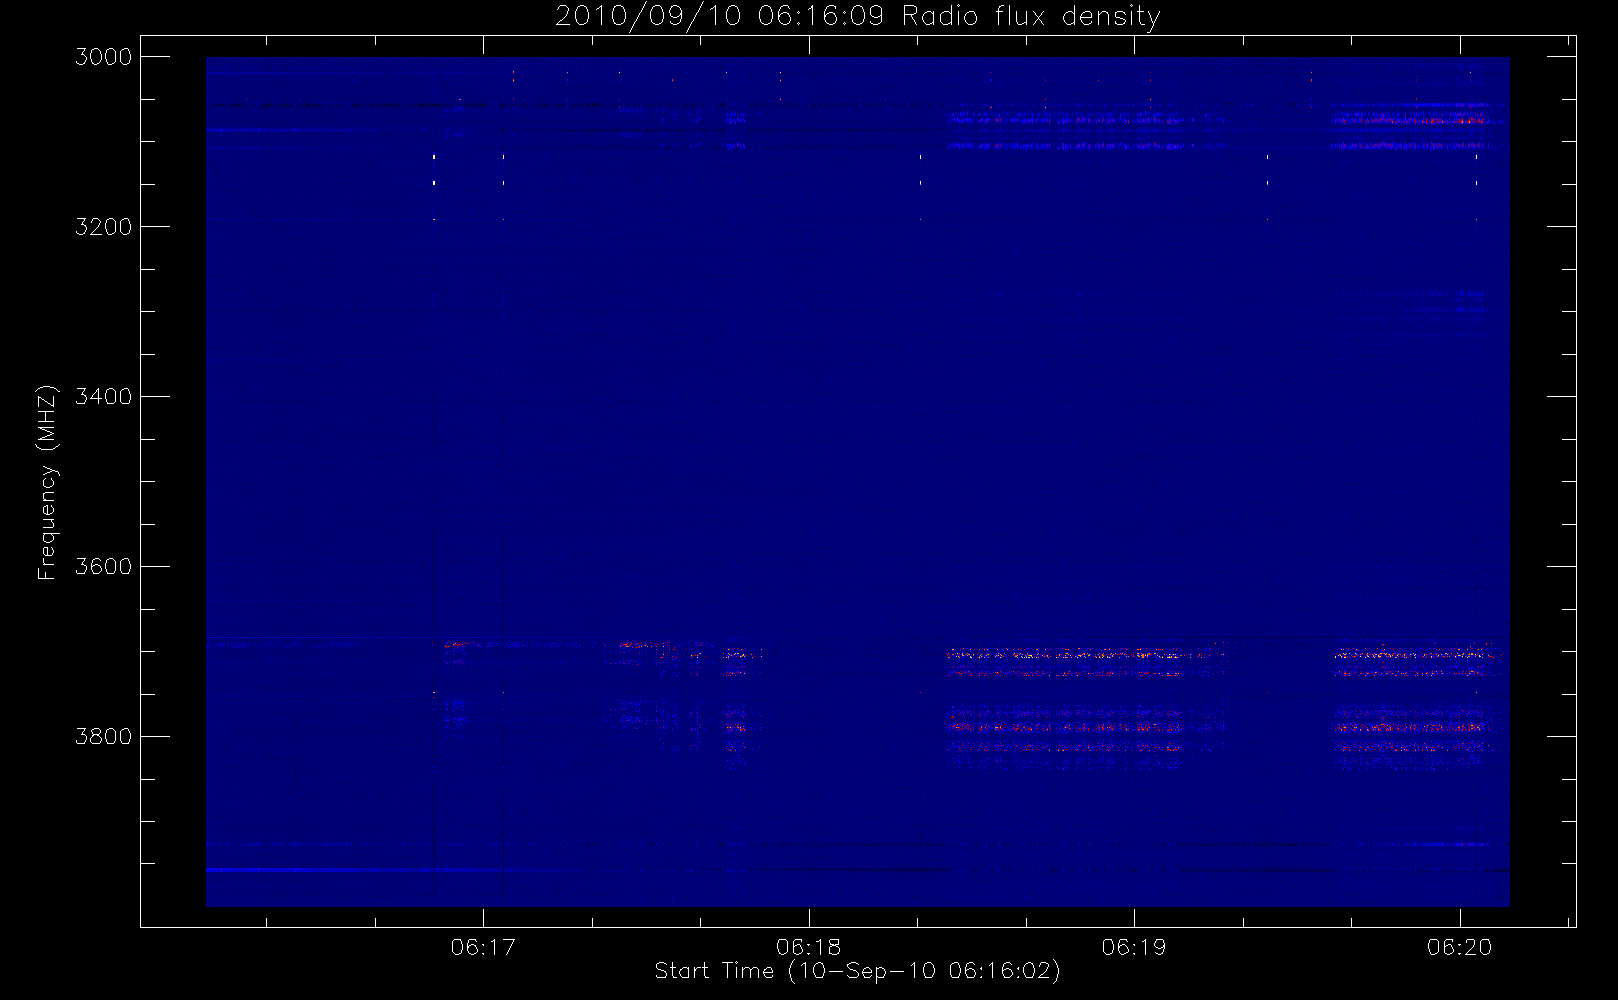Click the 06:19 time tick label

pyautogui.click(x=1134, y=947)
